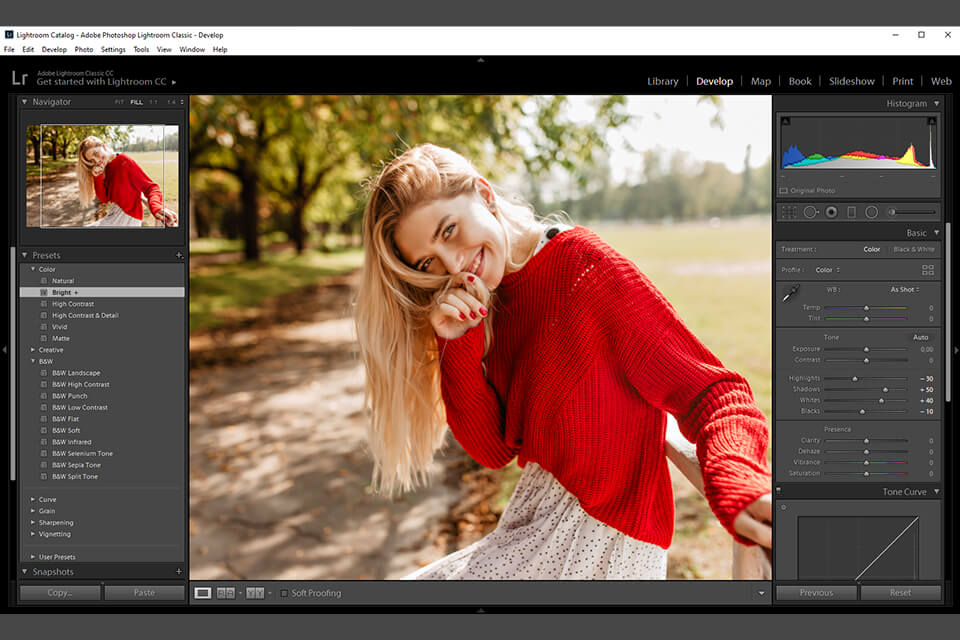This screenshot has width=960, height=640.
Task: Expand the Curve presets group
Action: click(33, 499)
